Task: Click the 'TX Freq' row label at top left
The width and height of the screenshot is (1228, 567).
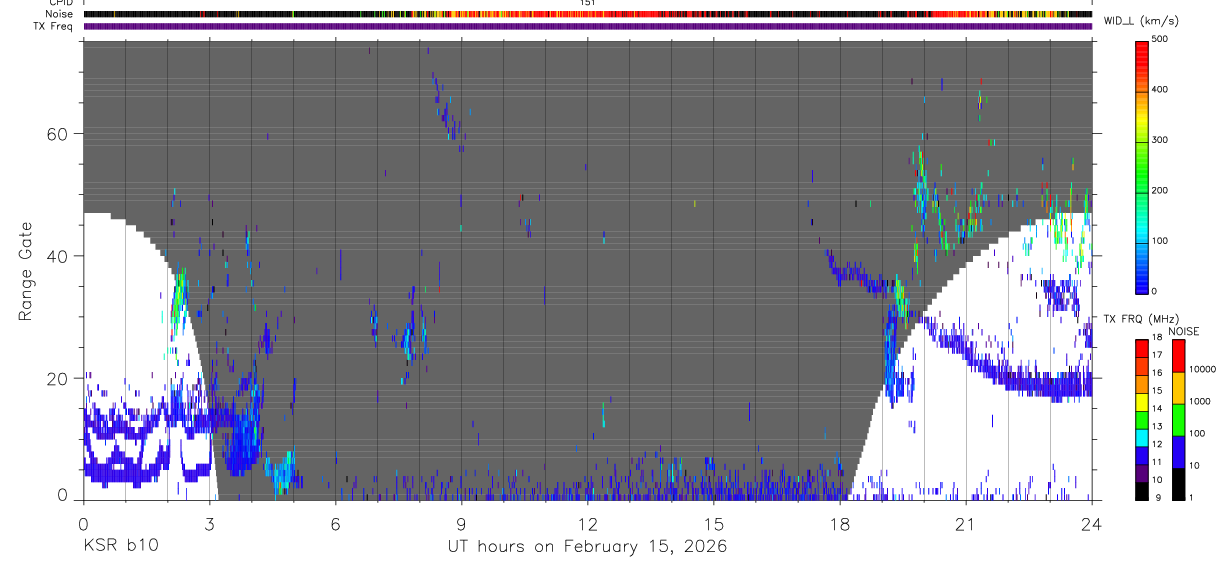Action: [54, 26]
